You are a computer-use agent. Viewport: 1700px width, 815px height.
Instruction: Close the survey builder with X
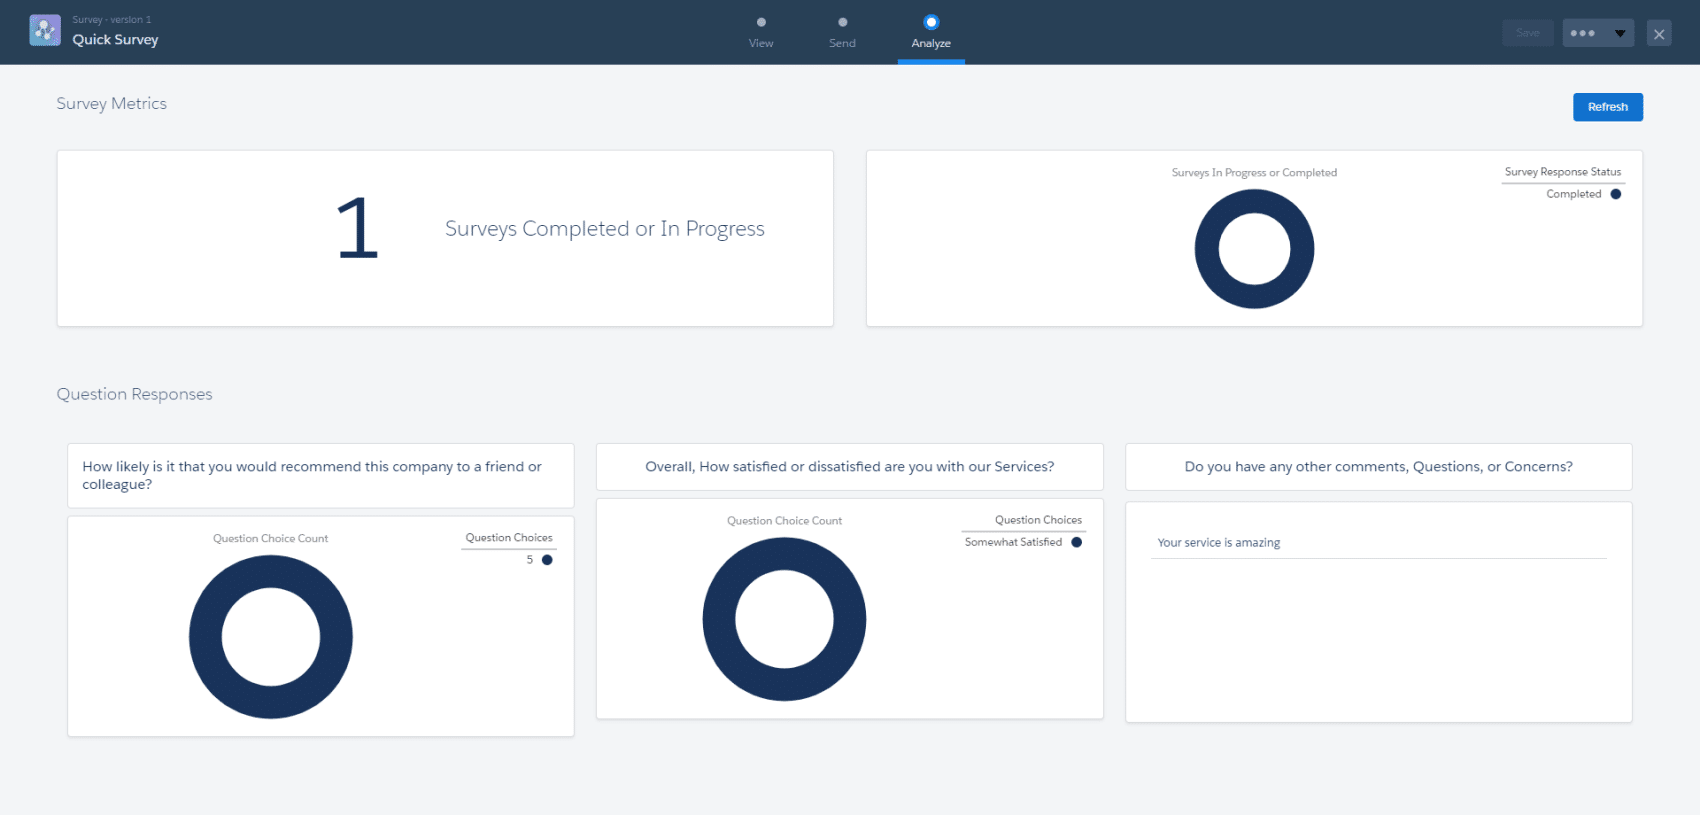coord(1659,34)
